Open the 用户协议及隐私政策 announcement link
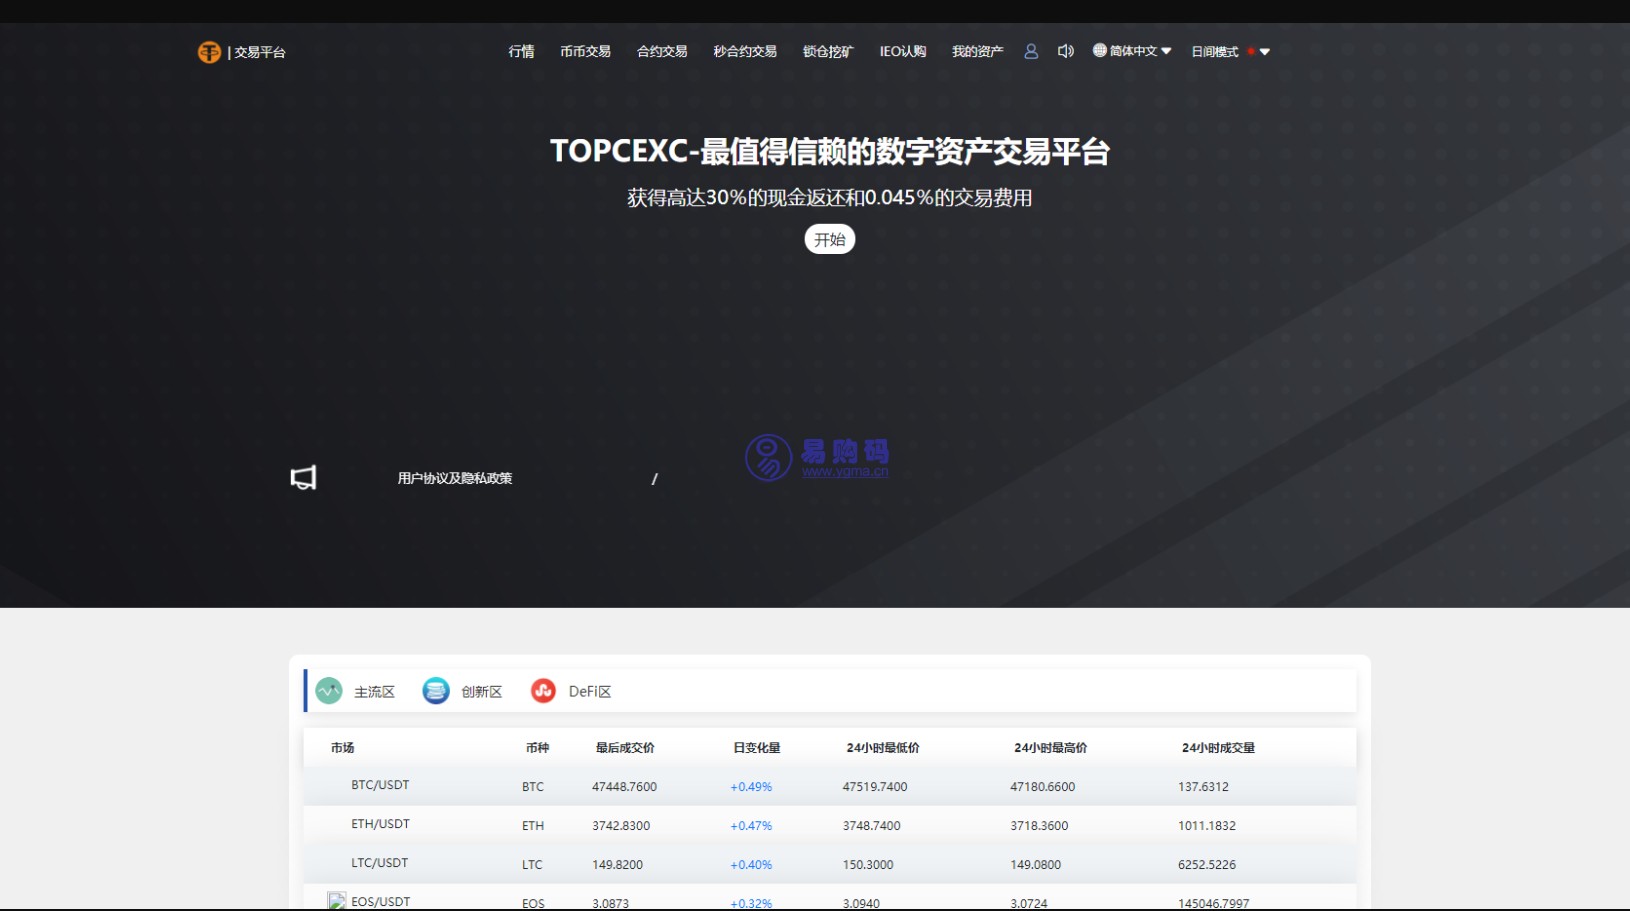The image size is (1630, 911). [455, 479]
